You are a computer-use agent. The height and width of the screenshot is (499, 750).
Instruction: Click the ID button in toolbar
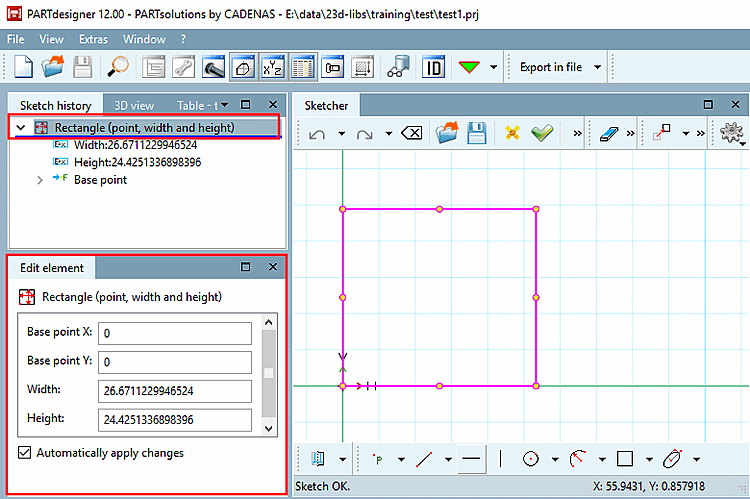tap(433, 67)
